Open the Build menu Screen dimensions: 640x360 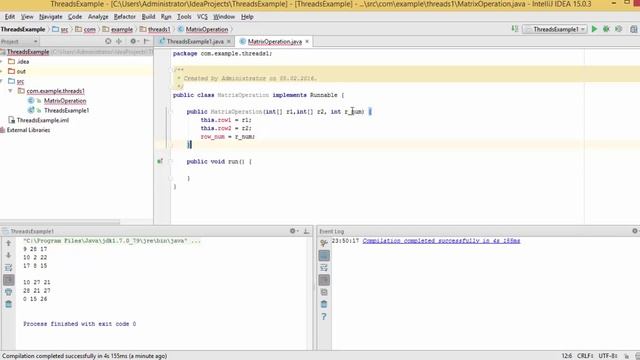click(148, 17)
